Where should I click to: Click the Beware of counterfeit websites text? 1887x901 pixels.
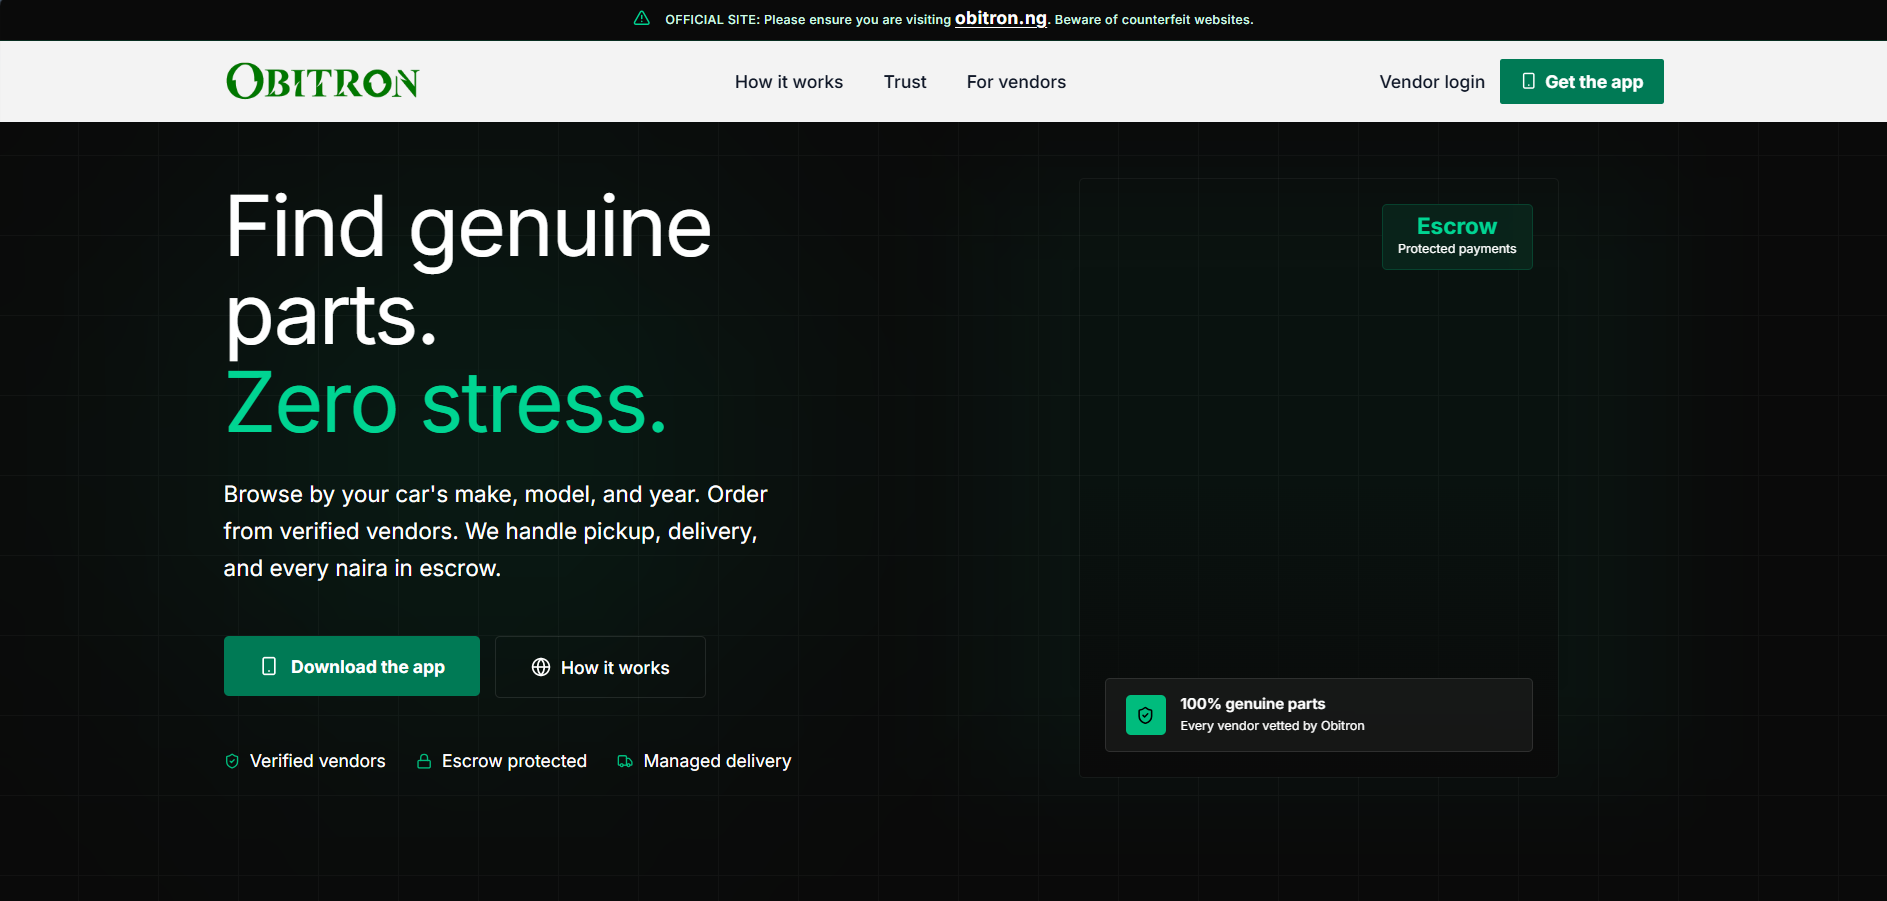coord(1154,19)
